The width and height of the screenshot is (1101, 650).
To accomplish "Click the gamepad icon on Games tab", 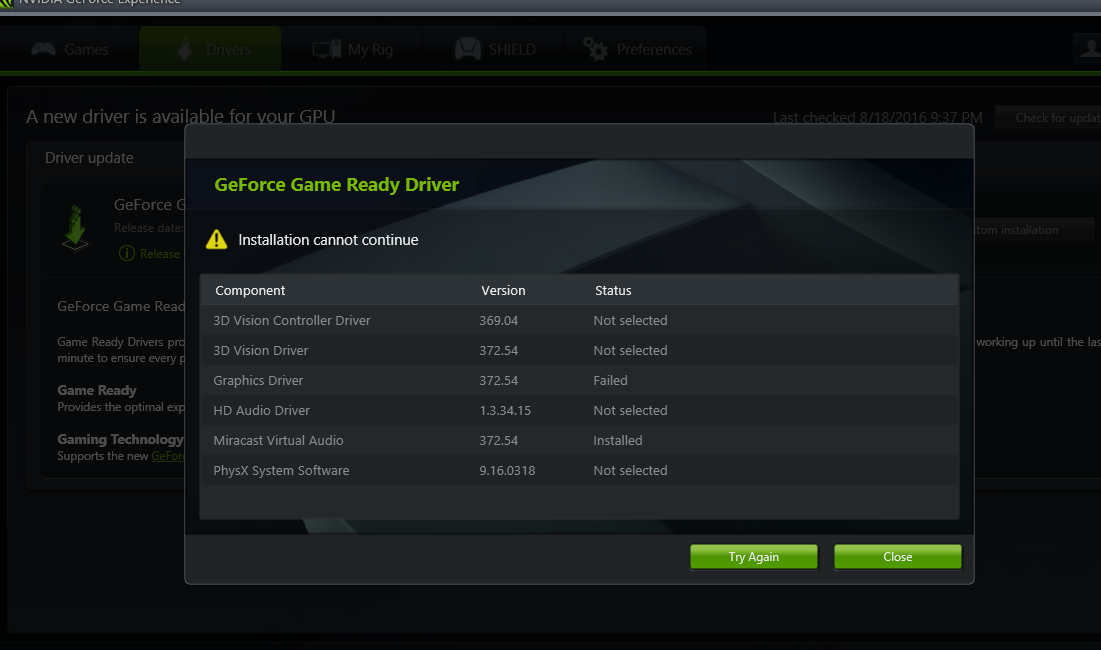I will tap(44, 49).
